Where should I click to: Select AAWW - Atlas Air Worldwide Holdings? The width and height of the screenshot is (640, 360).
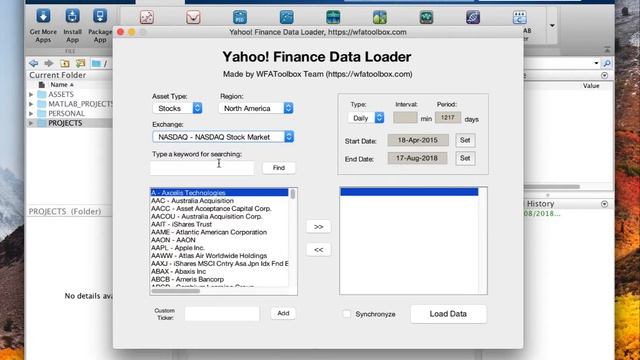220,256
